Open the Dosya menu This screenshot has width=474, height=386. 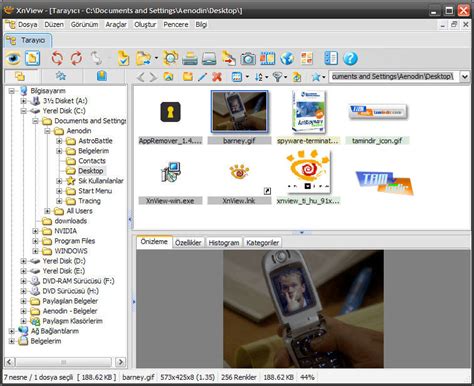pos(28,25)
